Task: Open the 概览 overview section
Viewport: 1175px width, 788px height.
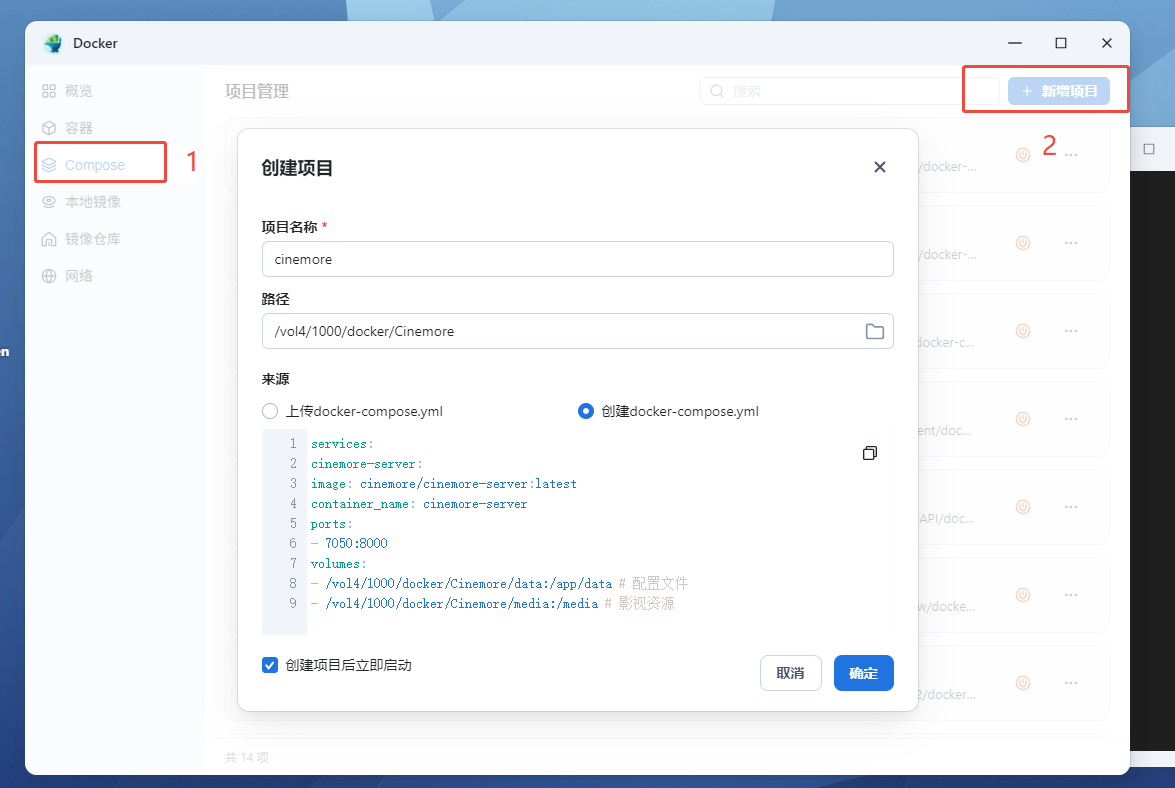Action: click(78, 91)
